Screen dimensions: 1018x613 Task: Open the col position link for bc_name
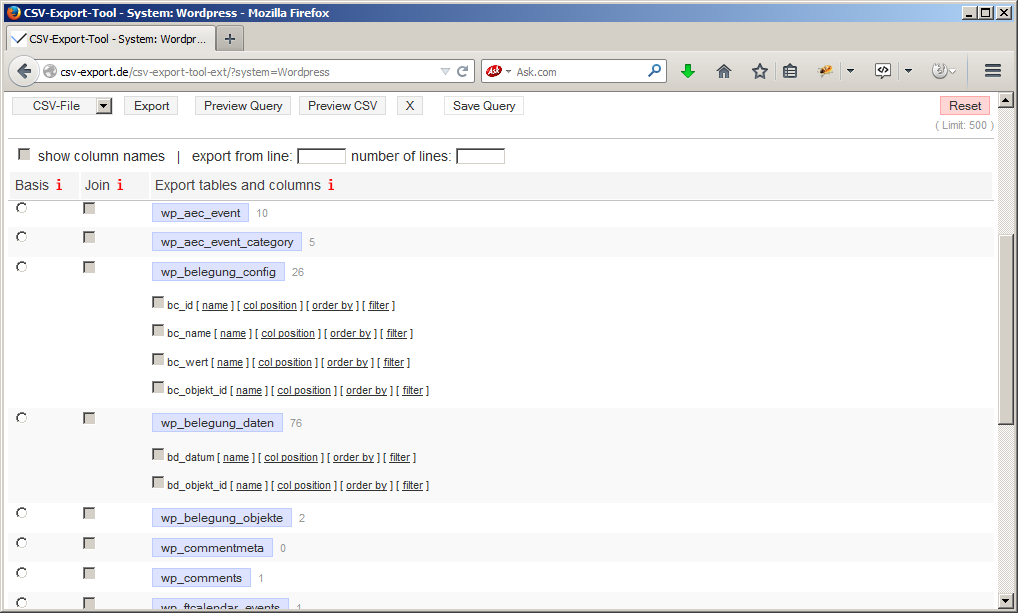click(288, 333)
